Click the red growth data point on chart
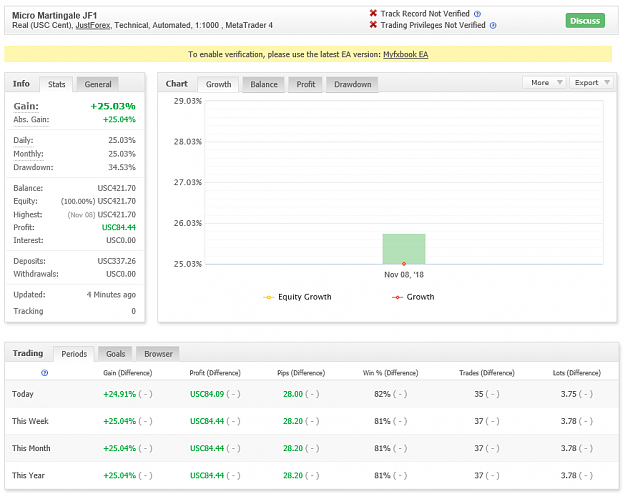 (x=404, y=264)
